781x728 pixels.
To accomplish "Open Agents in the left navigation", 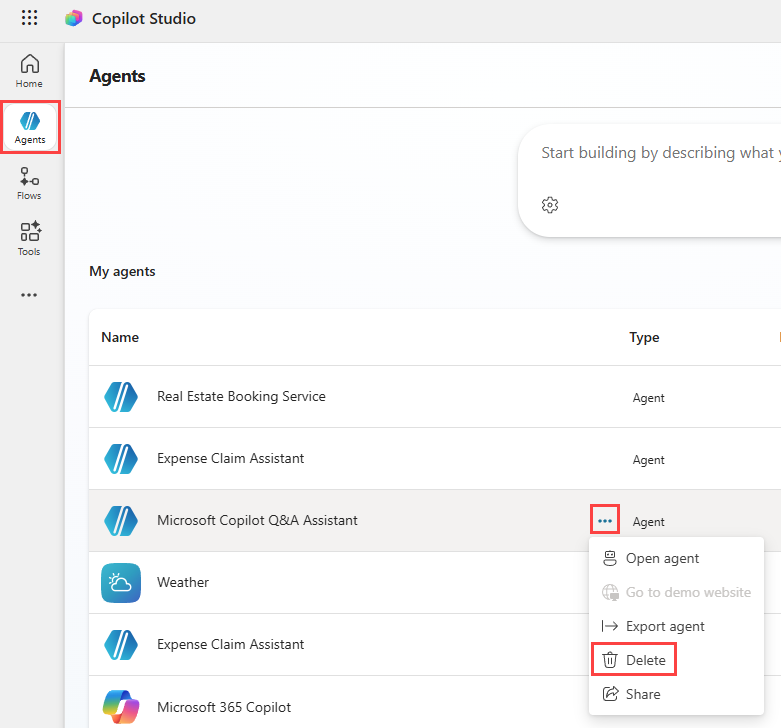I will (30, 127).
